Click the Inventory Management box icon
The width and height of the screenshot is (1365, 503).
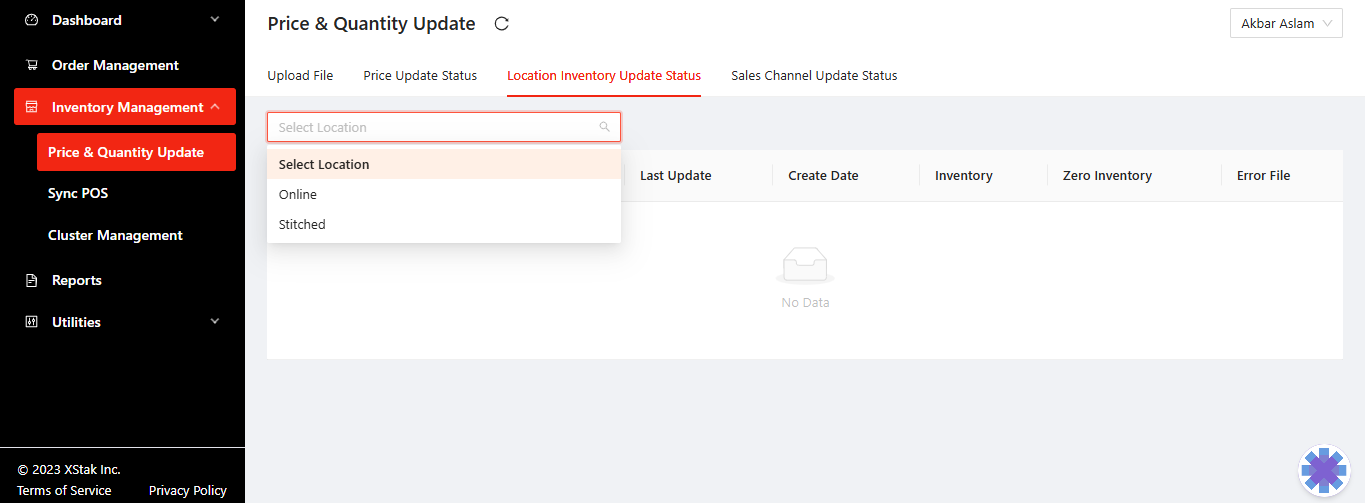pyautogui.click(x=31, y=107)
